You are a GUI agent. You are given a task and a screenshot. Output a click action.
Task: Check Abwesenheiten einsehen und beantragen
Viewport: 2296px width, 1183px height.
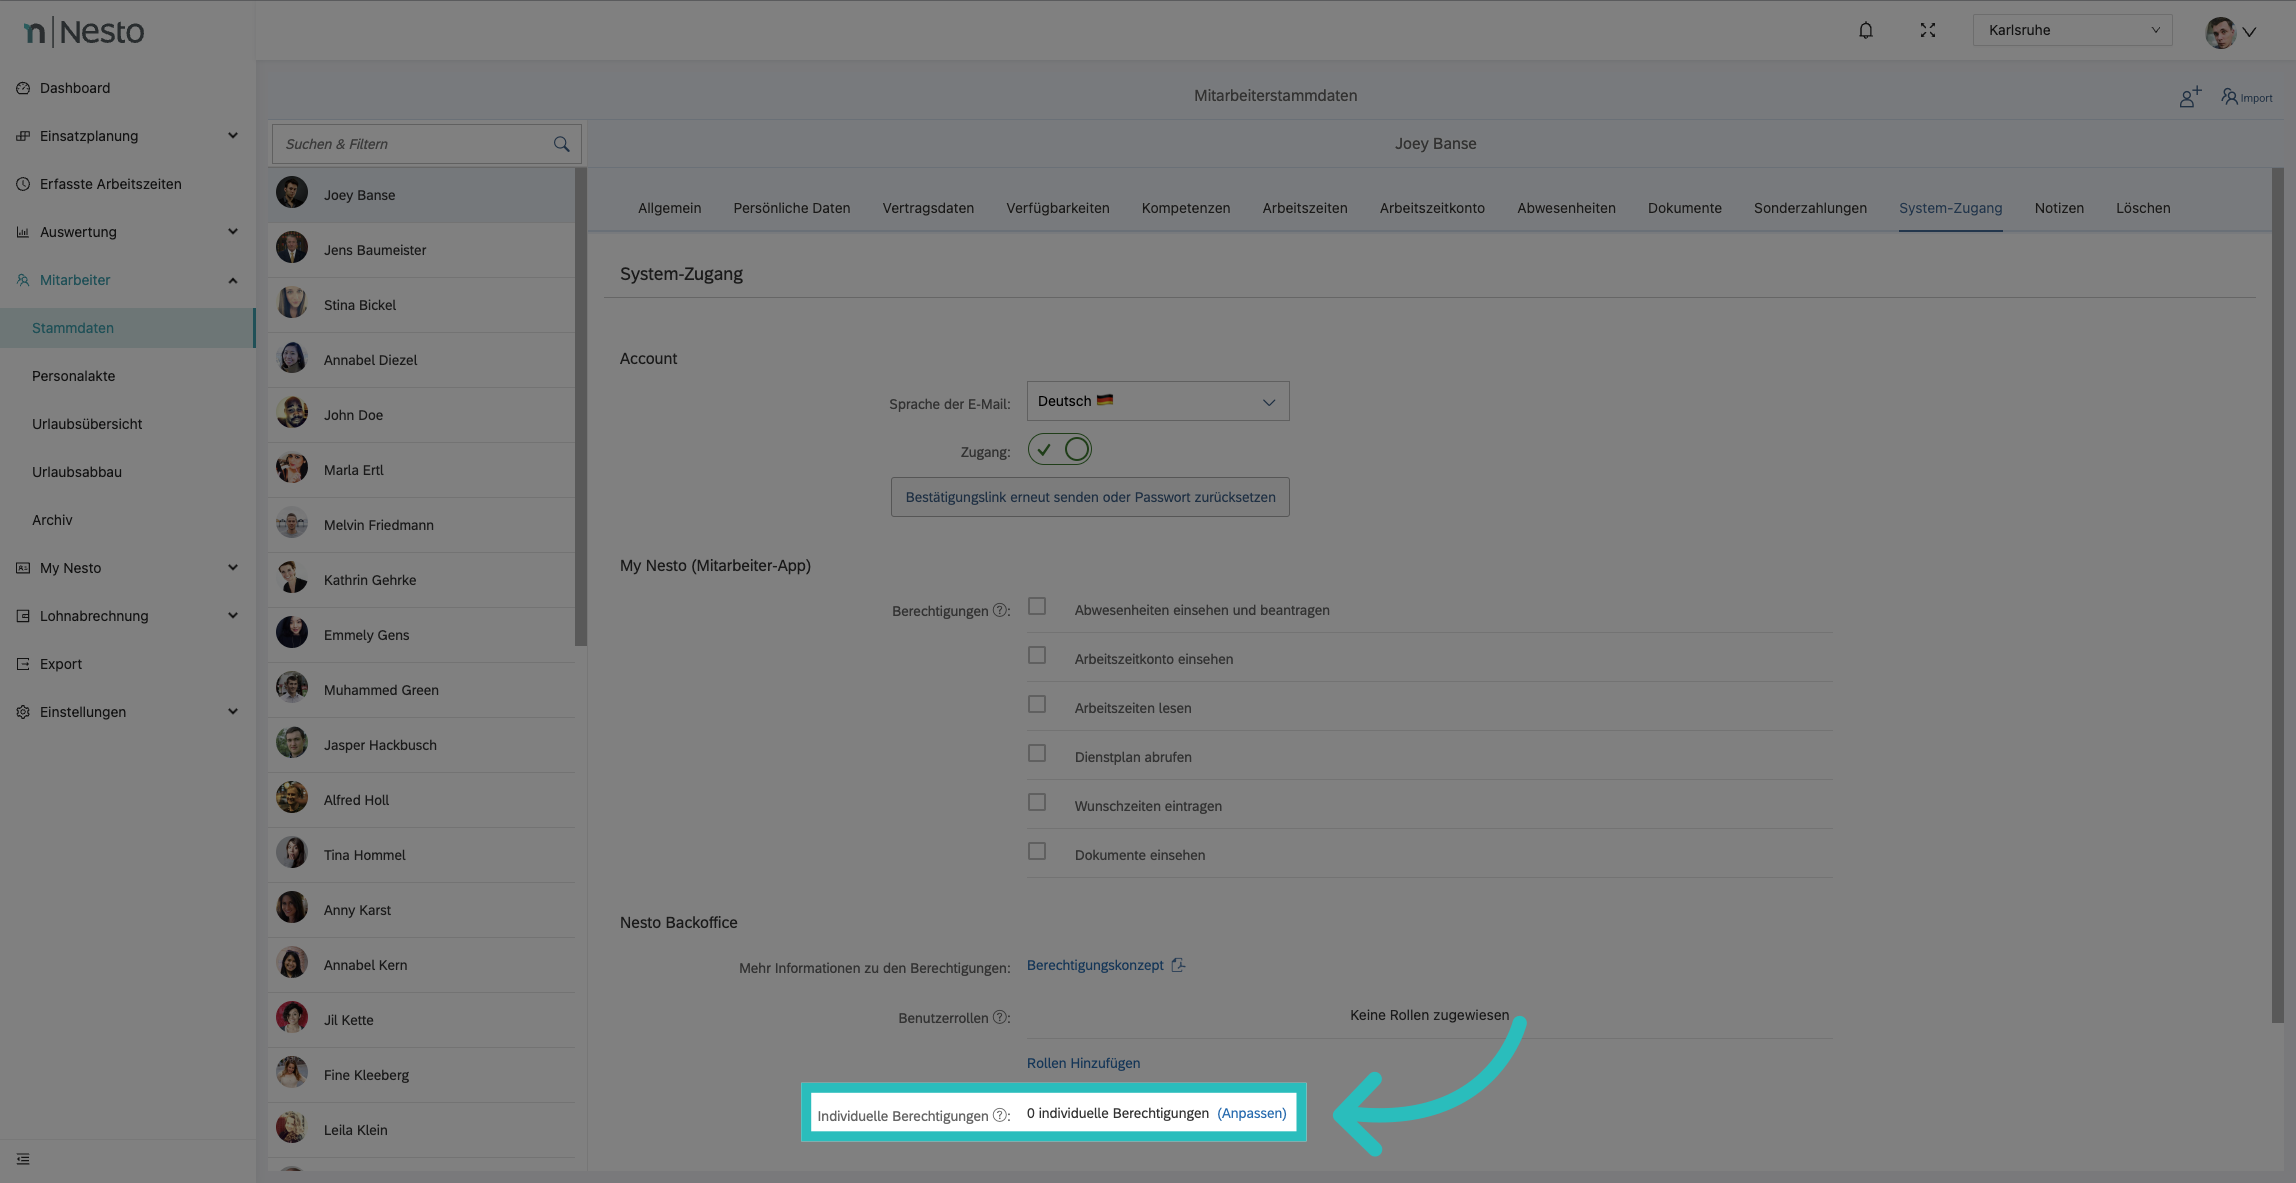pos(1037,607)
